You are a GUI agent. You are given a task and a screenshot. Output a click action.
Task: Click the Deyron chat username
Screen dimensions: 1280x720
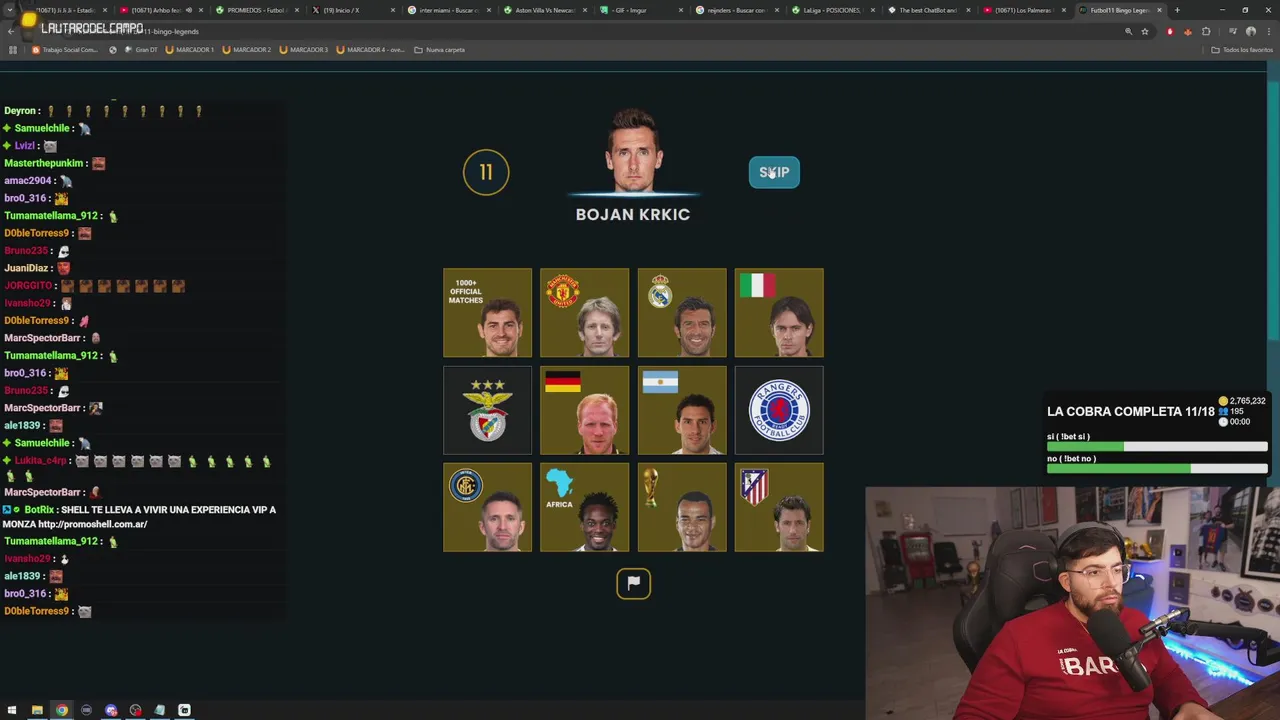[21, 111]
